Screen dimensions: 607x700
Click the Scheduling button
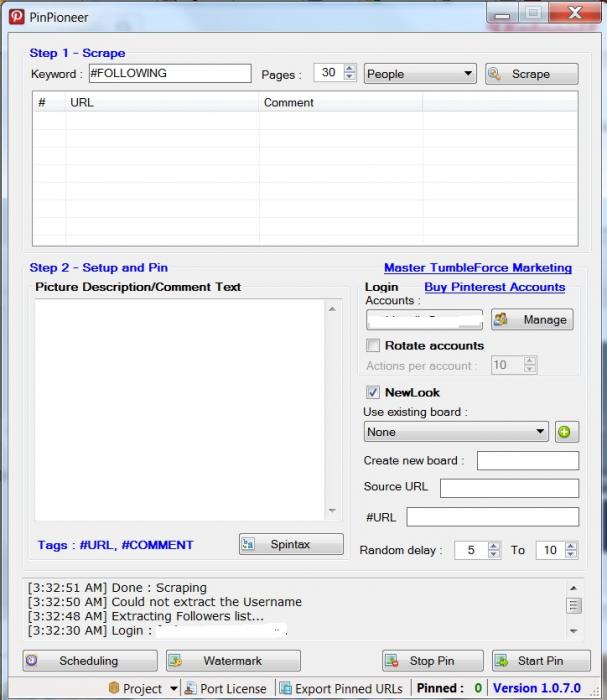point(90,660)
